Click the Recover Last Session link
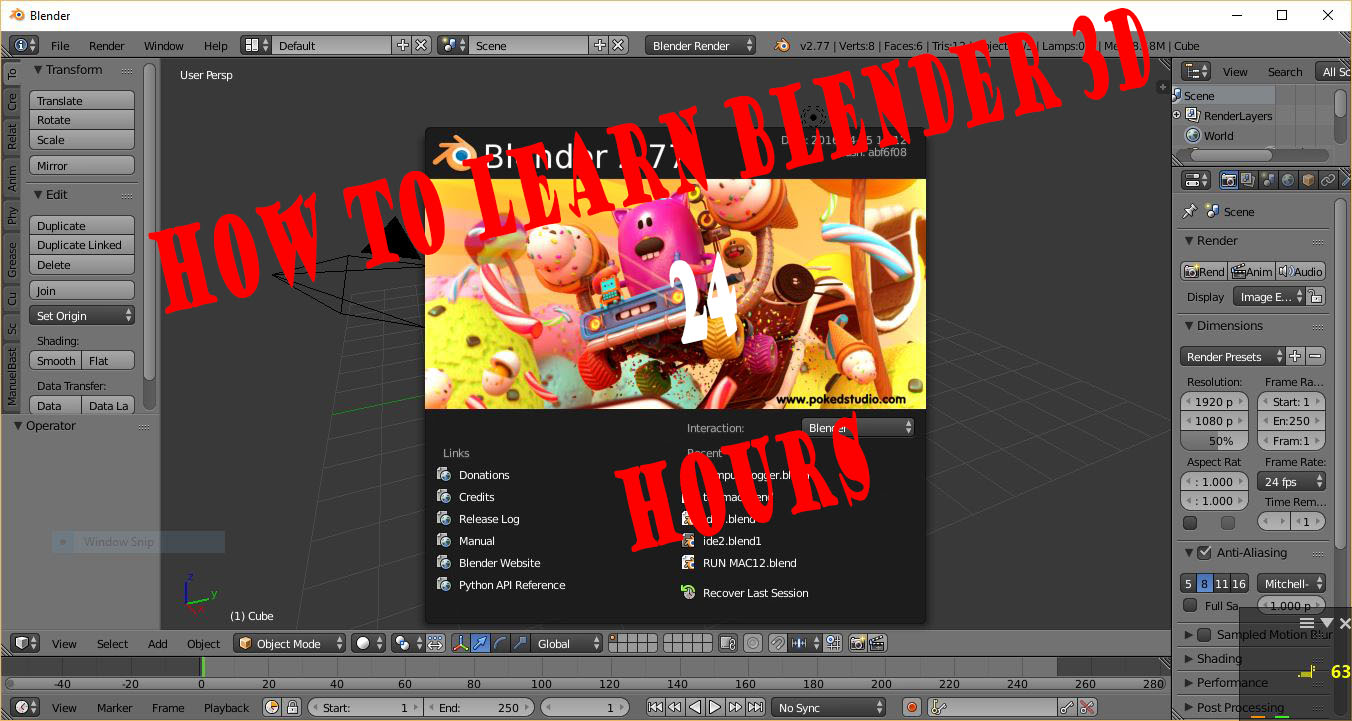1352x721 pixels. pos(754,592)
